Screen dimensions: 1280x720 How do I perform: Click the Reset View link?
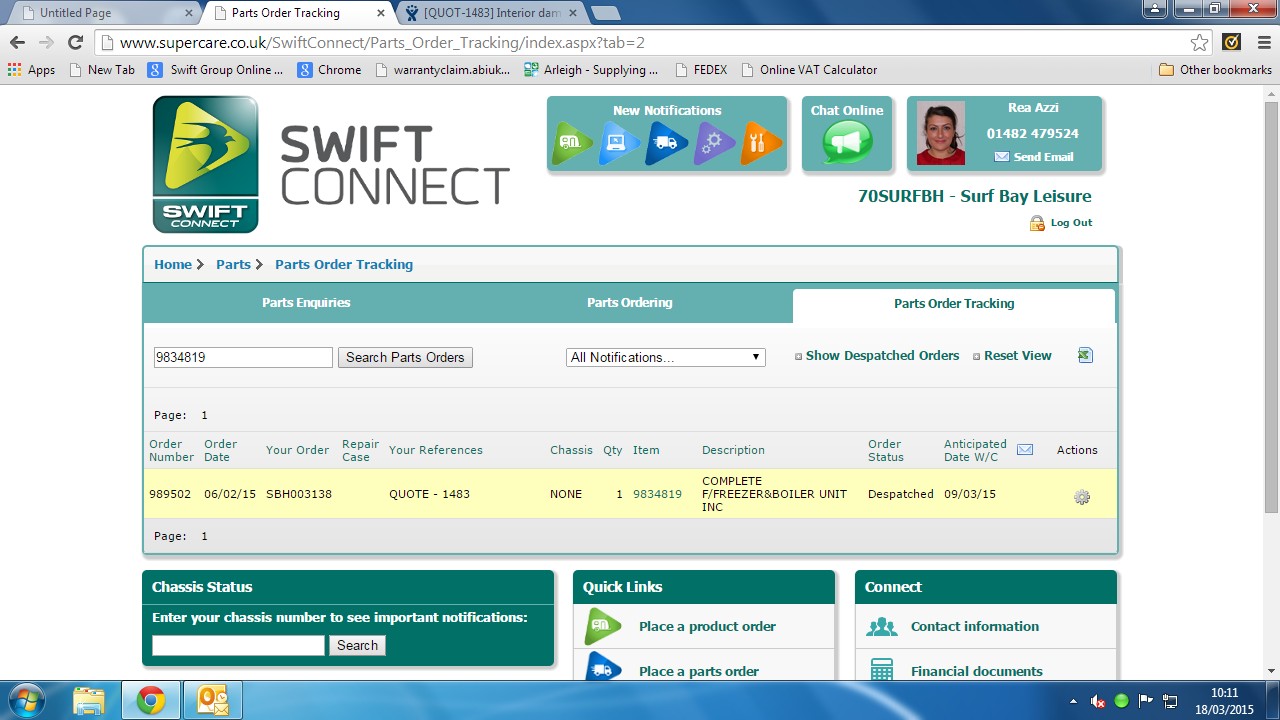(1017, 356)
